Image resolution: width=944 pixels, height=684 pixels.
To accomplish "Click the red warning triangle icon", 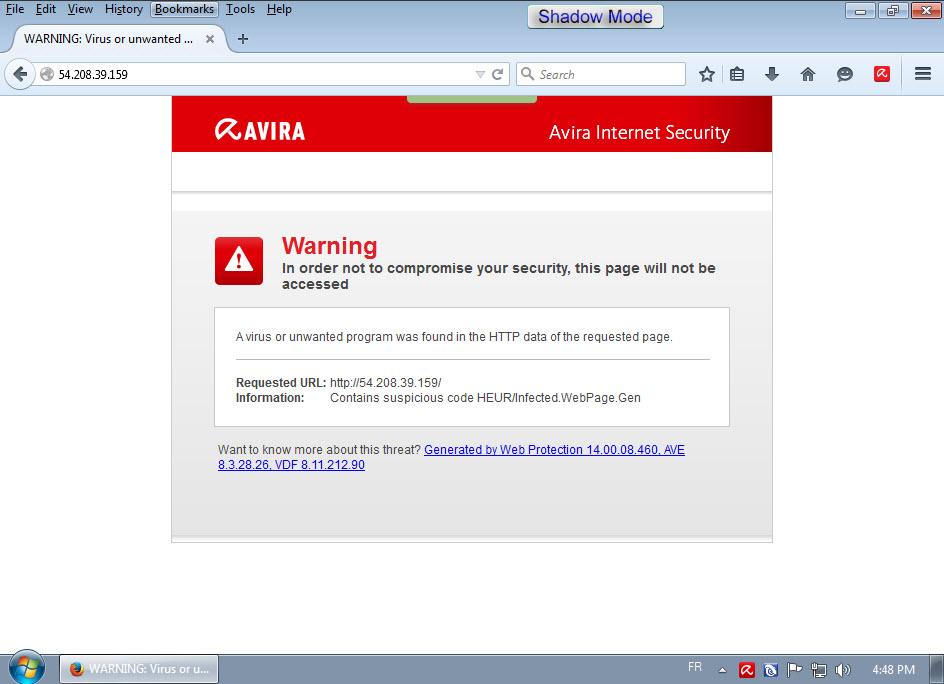I will 239,261.
